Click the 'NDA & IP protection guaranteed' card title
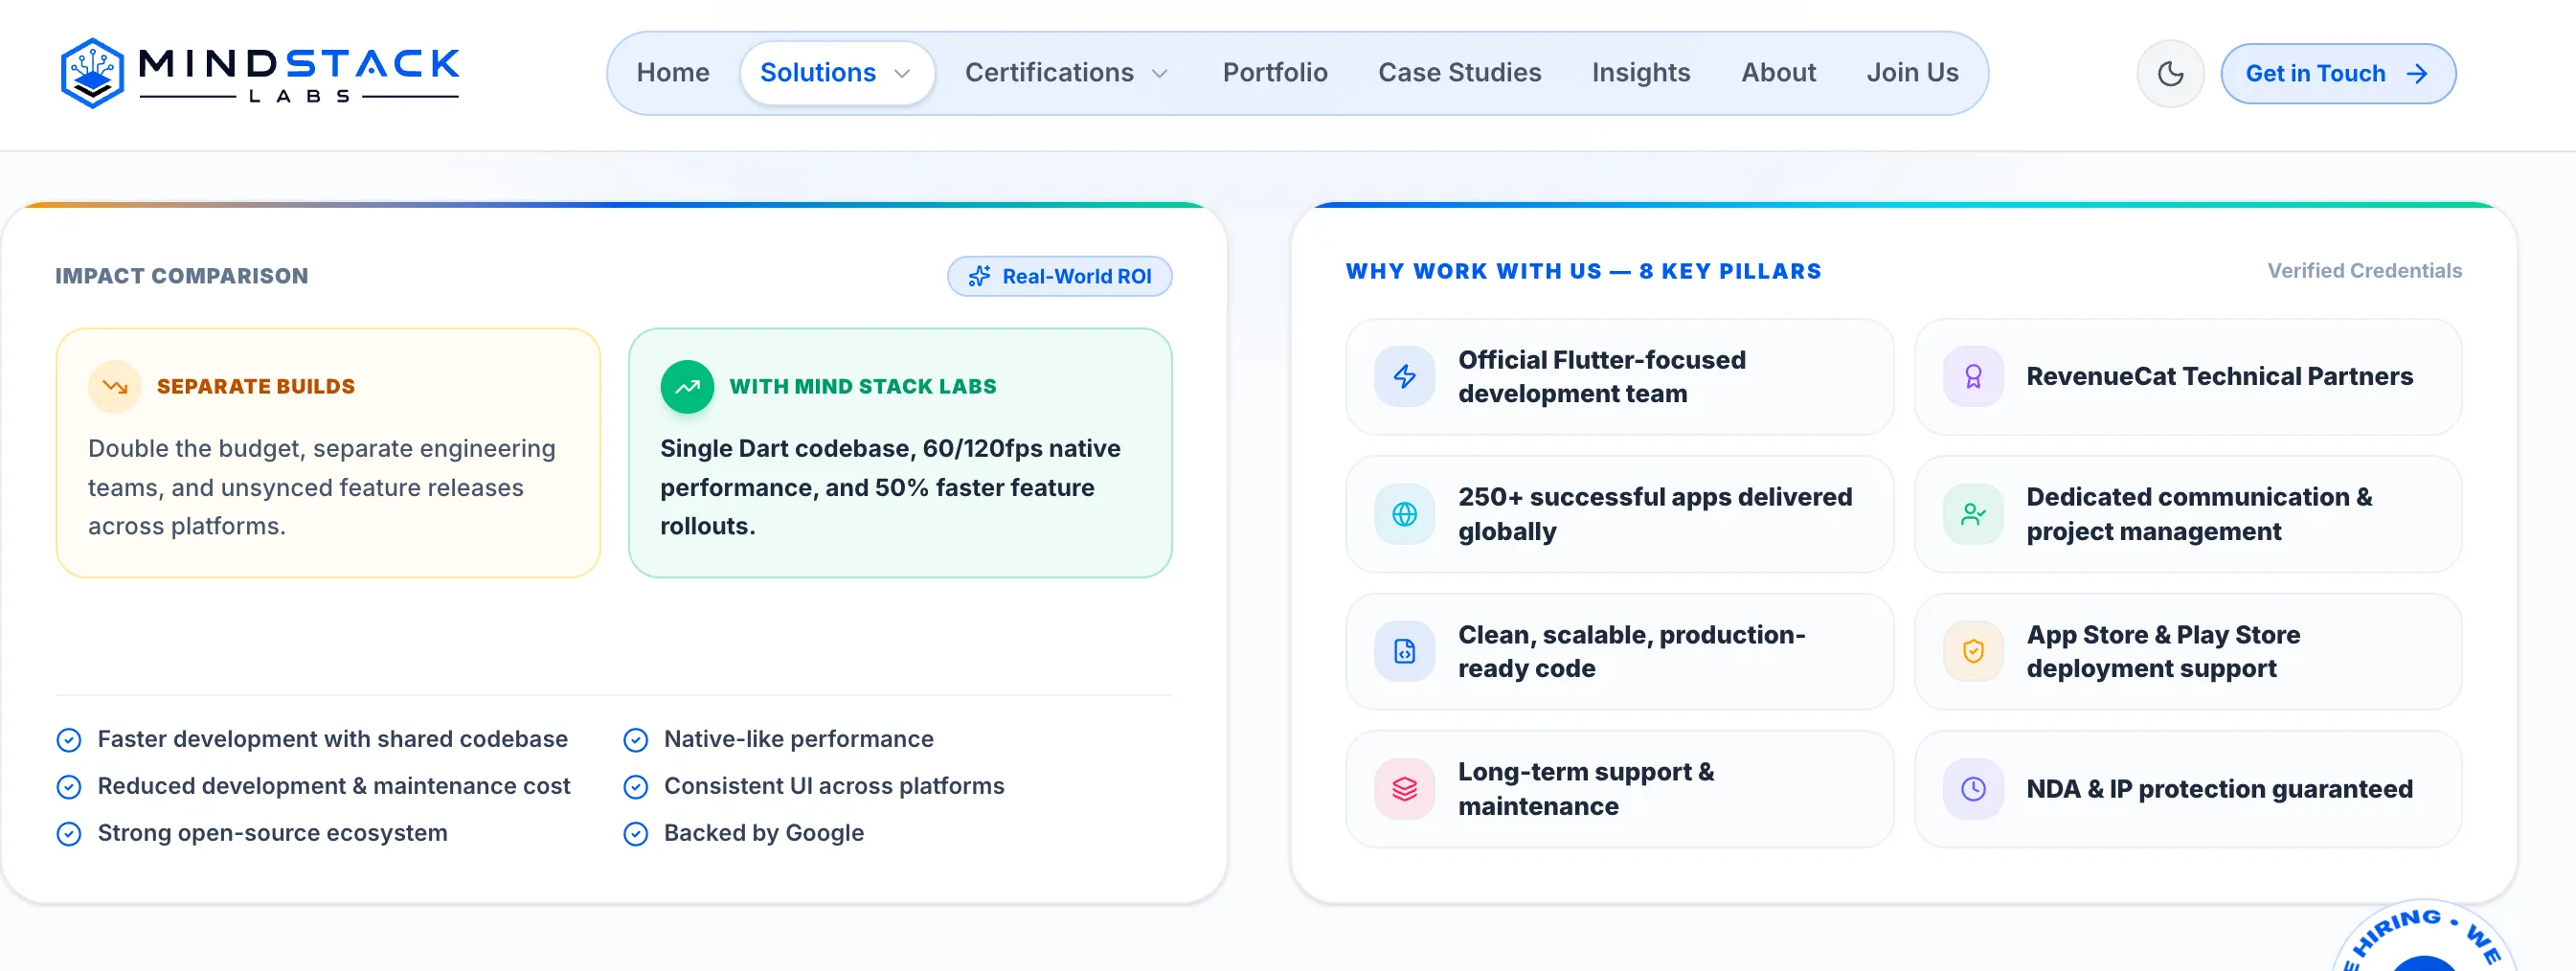Screen dimensions: 2576x971 coord(2219,789)
